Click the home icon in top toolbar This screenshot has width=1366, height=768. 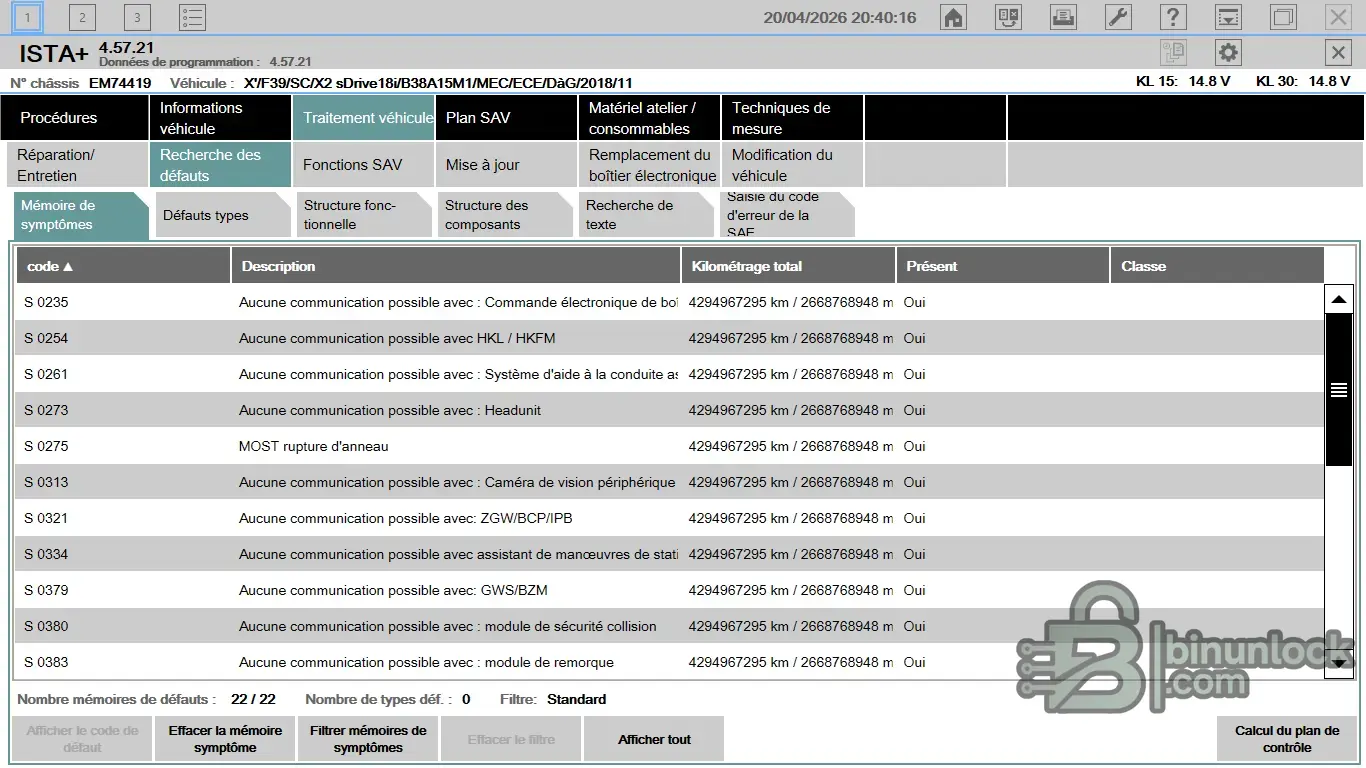click(x=953, y=17)
